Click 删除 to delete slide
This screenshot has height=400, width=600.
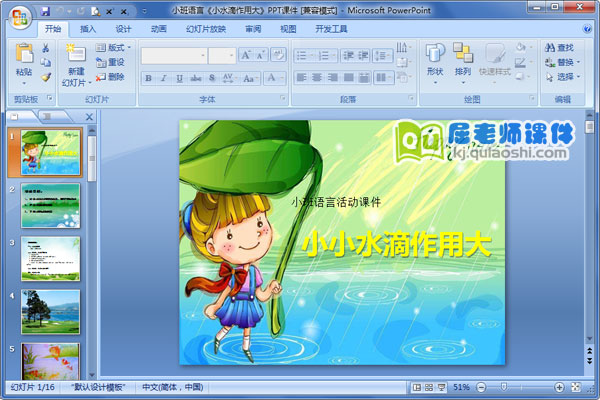110,77
